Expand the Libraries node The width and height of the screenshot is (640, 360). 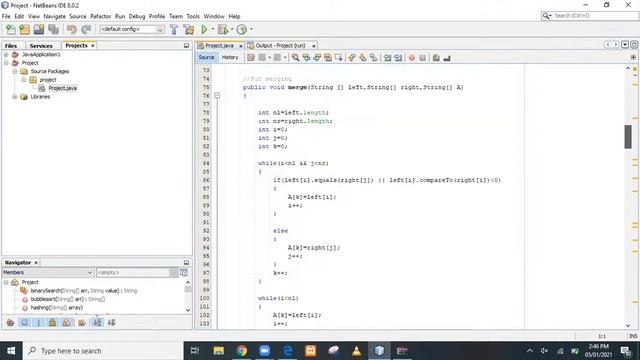15,97
